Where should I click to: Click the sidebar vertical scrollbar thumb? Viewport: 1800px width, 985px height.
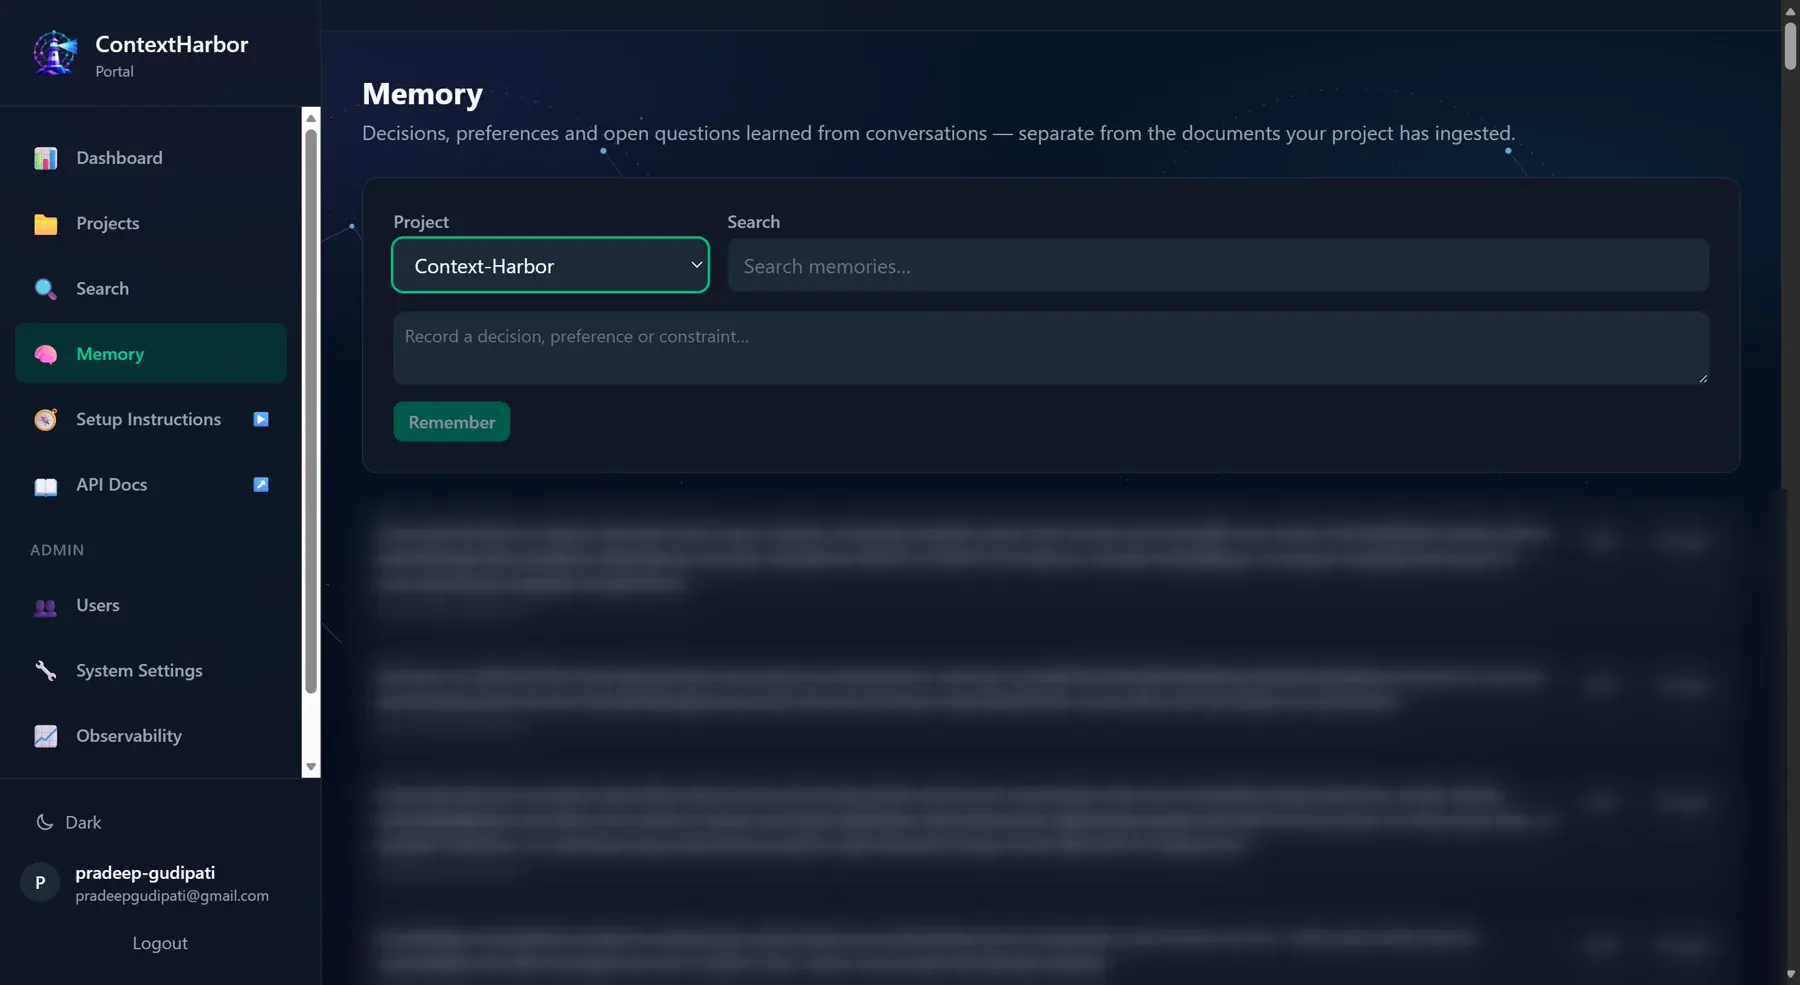(311, 411)
